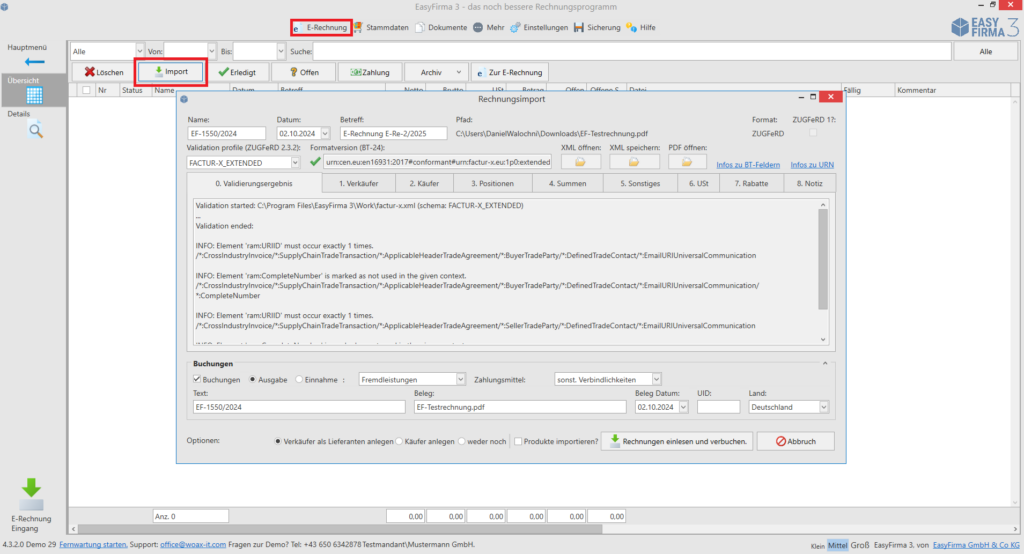Collapse the Buchungen section chevron
Screen dimensions: 1024x554
[825, 363]
